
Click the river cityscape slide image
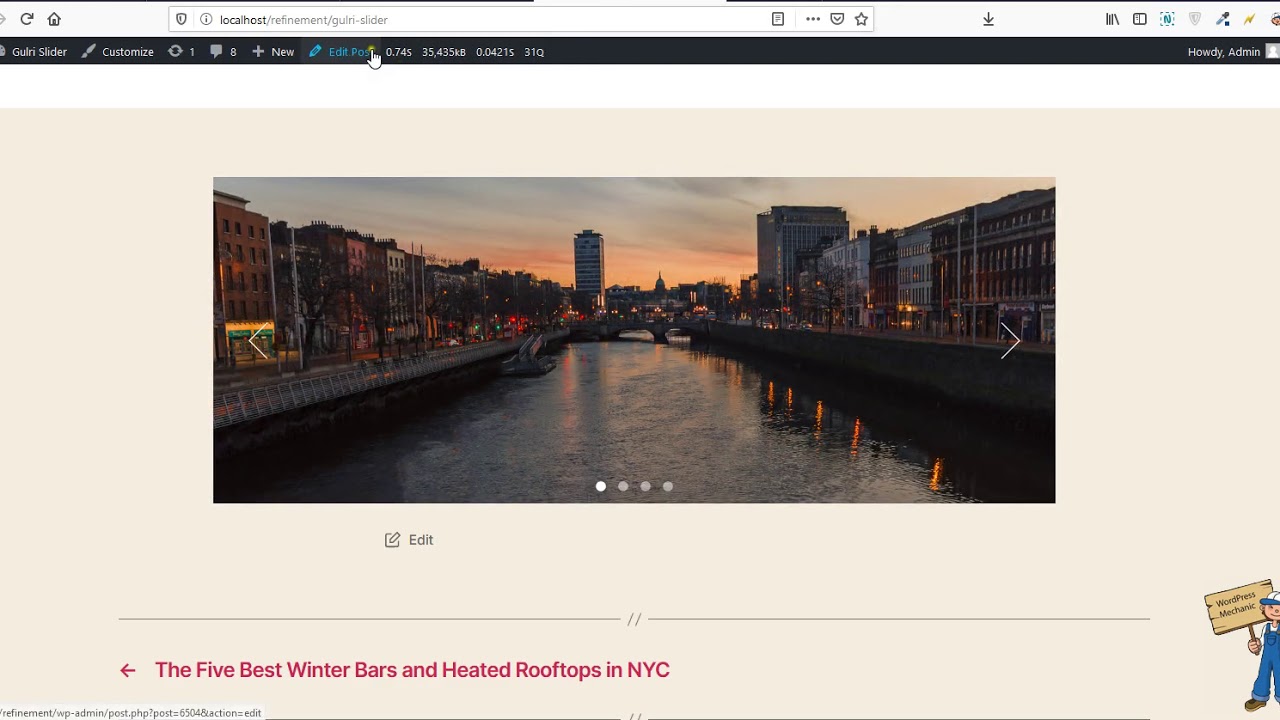tap(634, 340)
